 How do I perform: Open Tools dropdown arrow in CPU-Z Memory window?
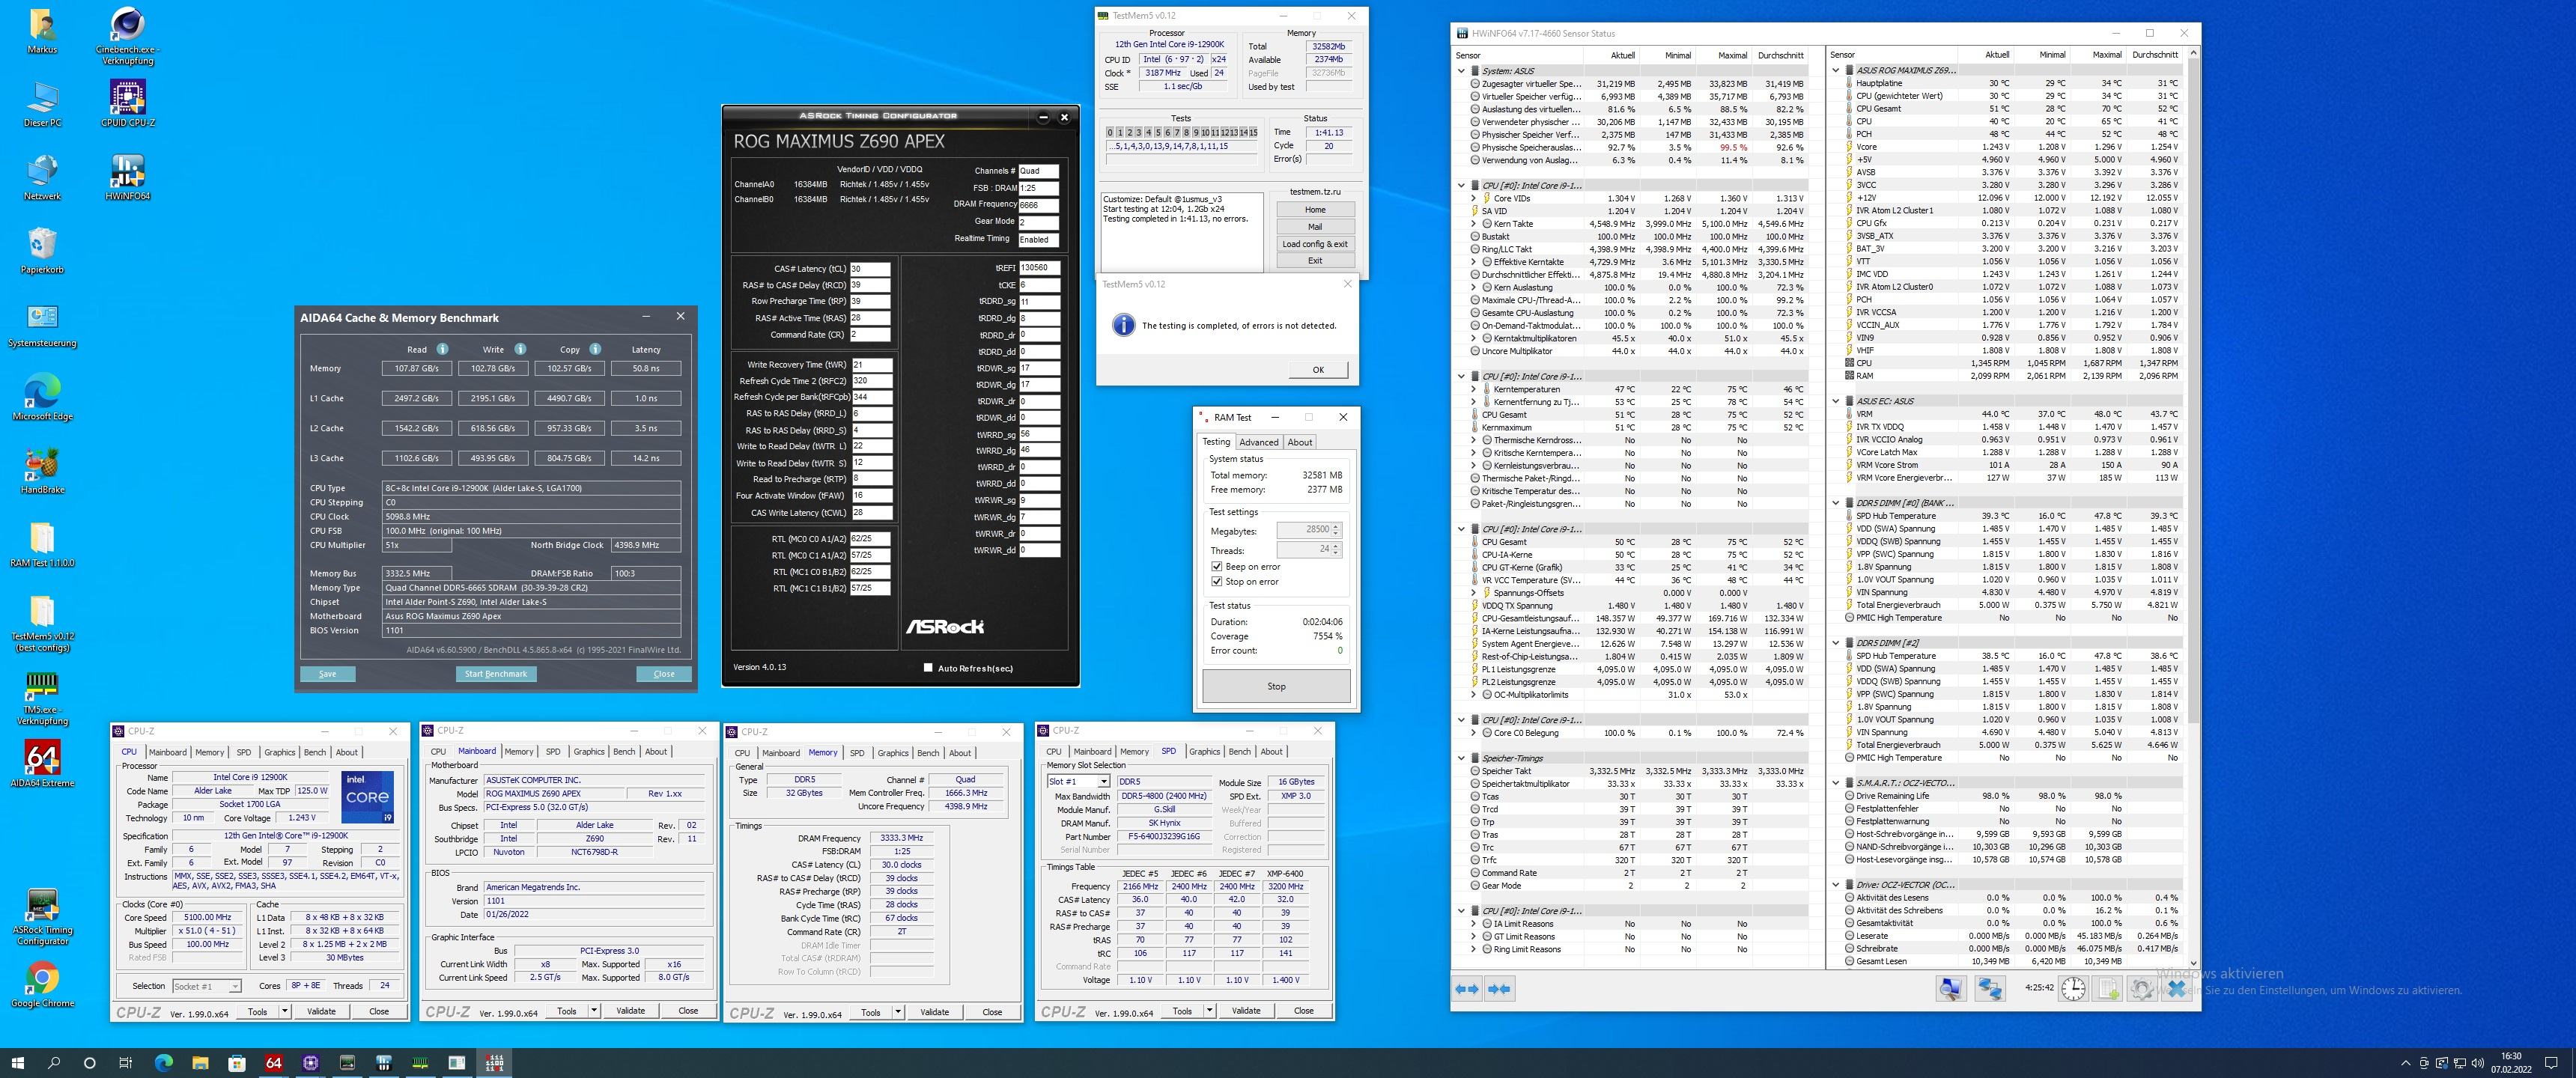tap(898, 1012)
